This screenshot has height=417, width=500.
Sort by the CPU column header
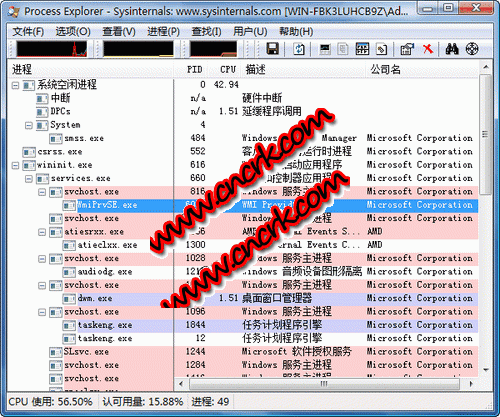point(225,70)
